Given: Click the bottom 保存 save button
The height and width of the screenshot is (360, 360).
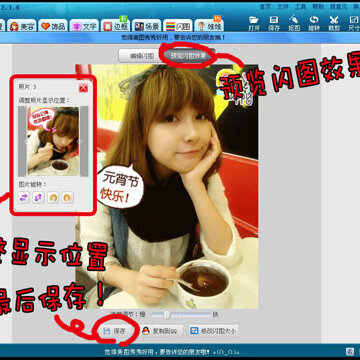Looking at the screenshot, I should [x=115, y=331].
